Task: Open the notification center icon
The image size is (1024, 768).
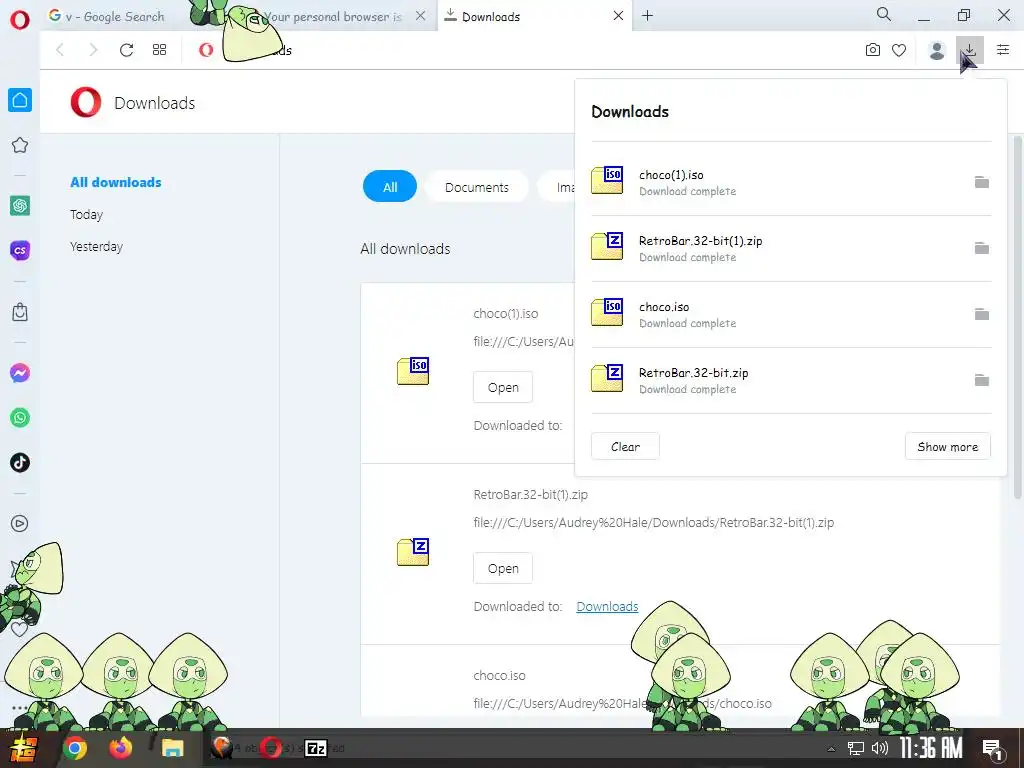Action: pyautogui.click(x=993, y=749)
